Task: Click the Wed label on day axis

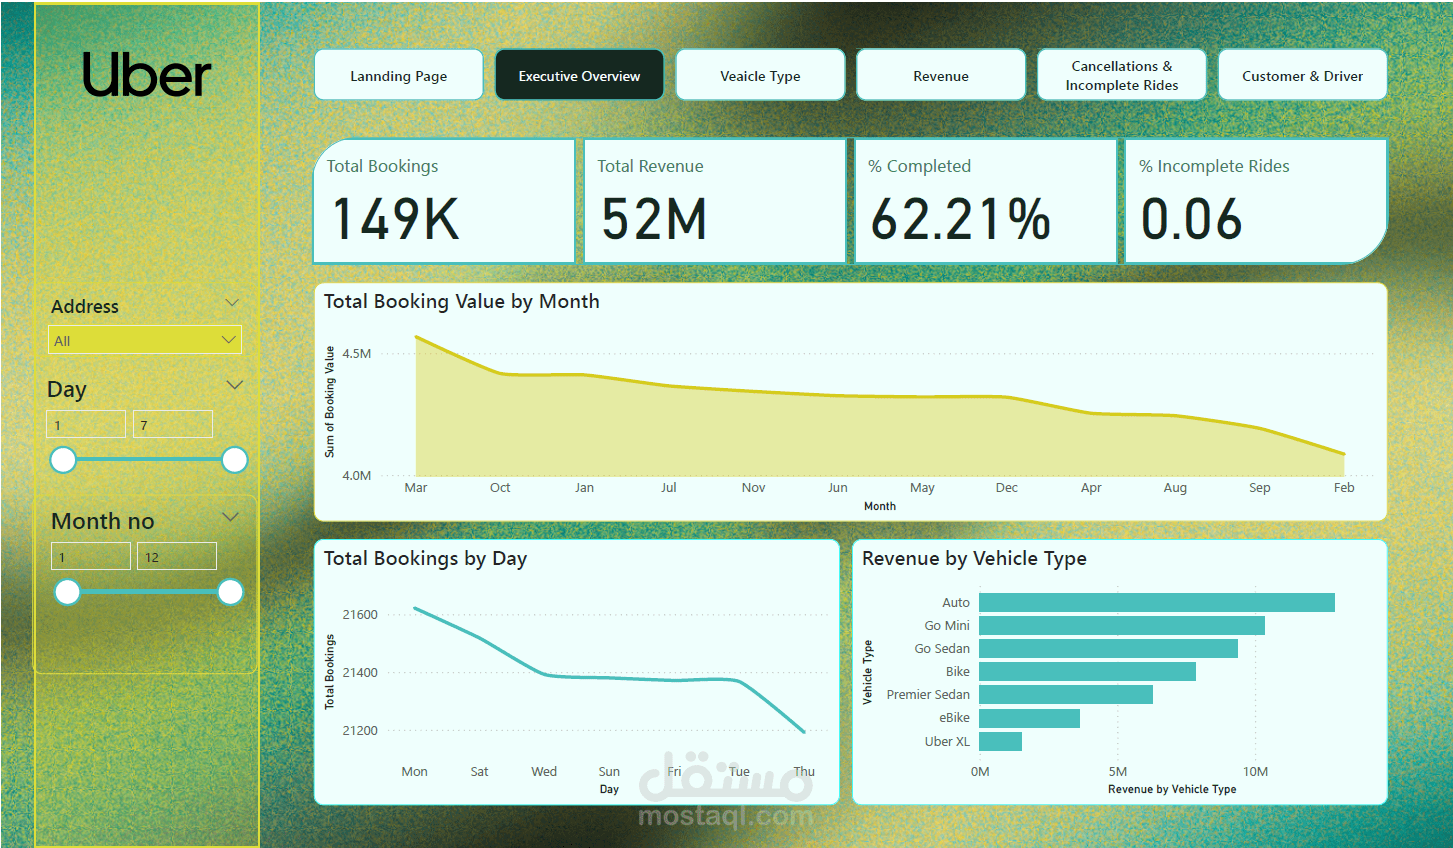Action: pyautogui.click(x=544, y=772)
